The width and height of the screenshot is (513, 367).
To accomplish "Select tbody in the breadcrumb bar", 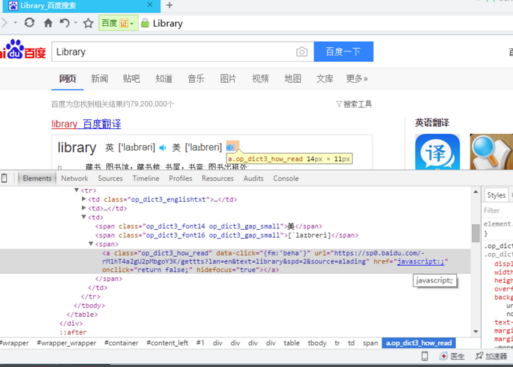I will point(317,343).
